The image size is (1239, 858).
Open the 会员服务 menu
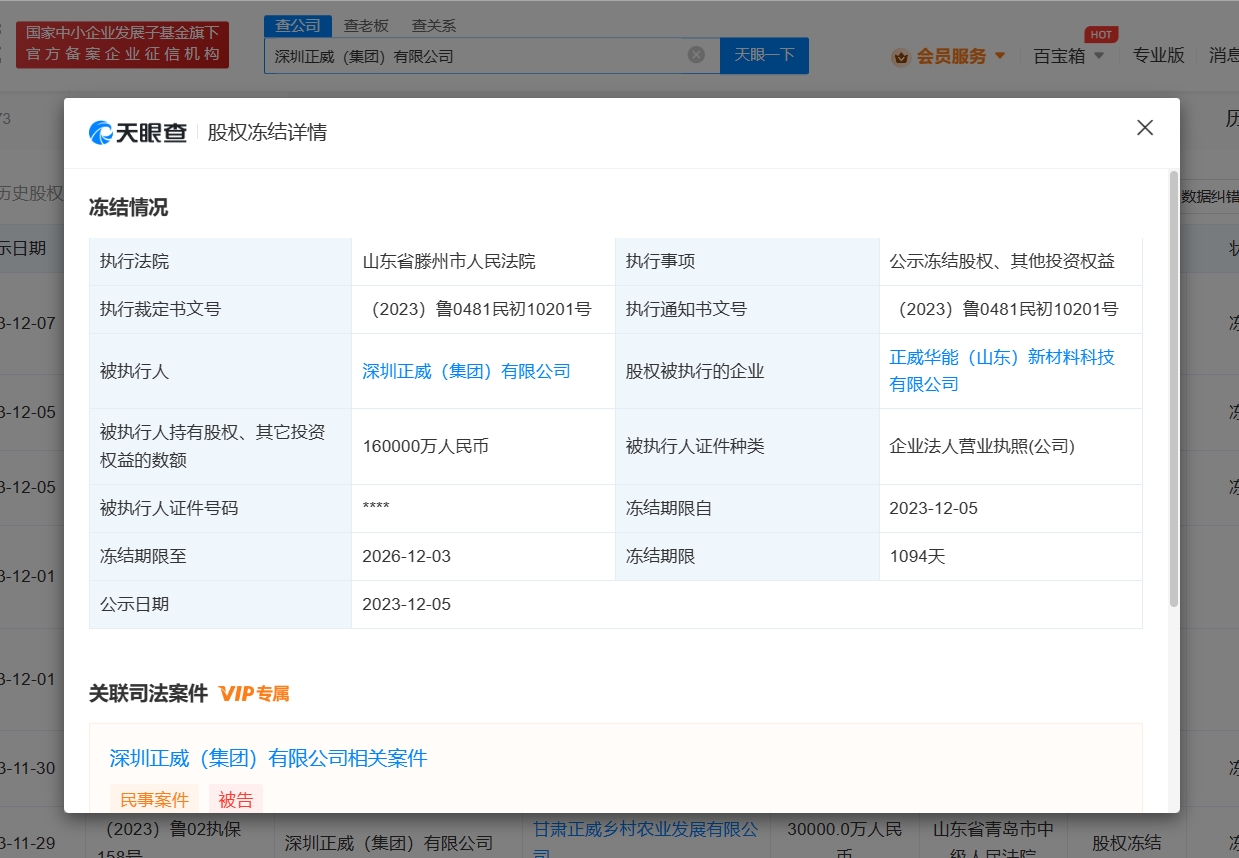tap(951, 56)
